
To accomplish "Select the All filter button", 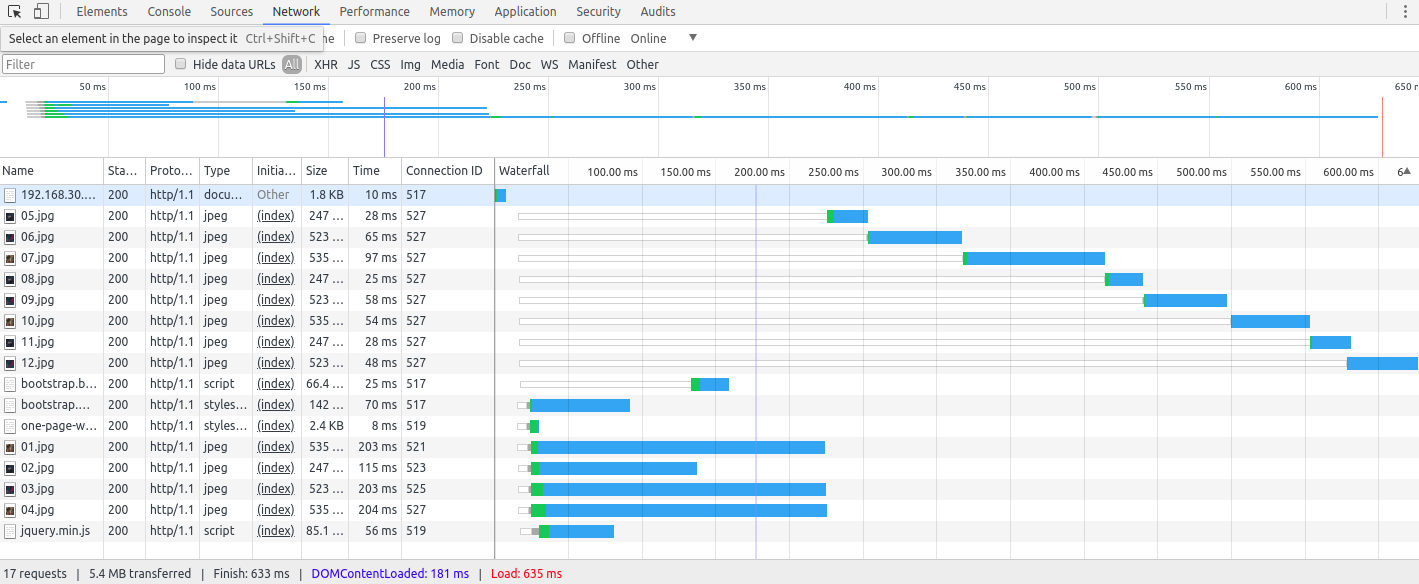I will point(291,64).
